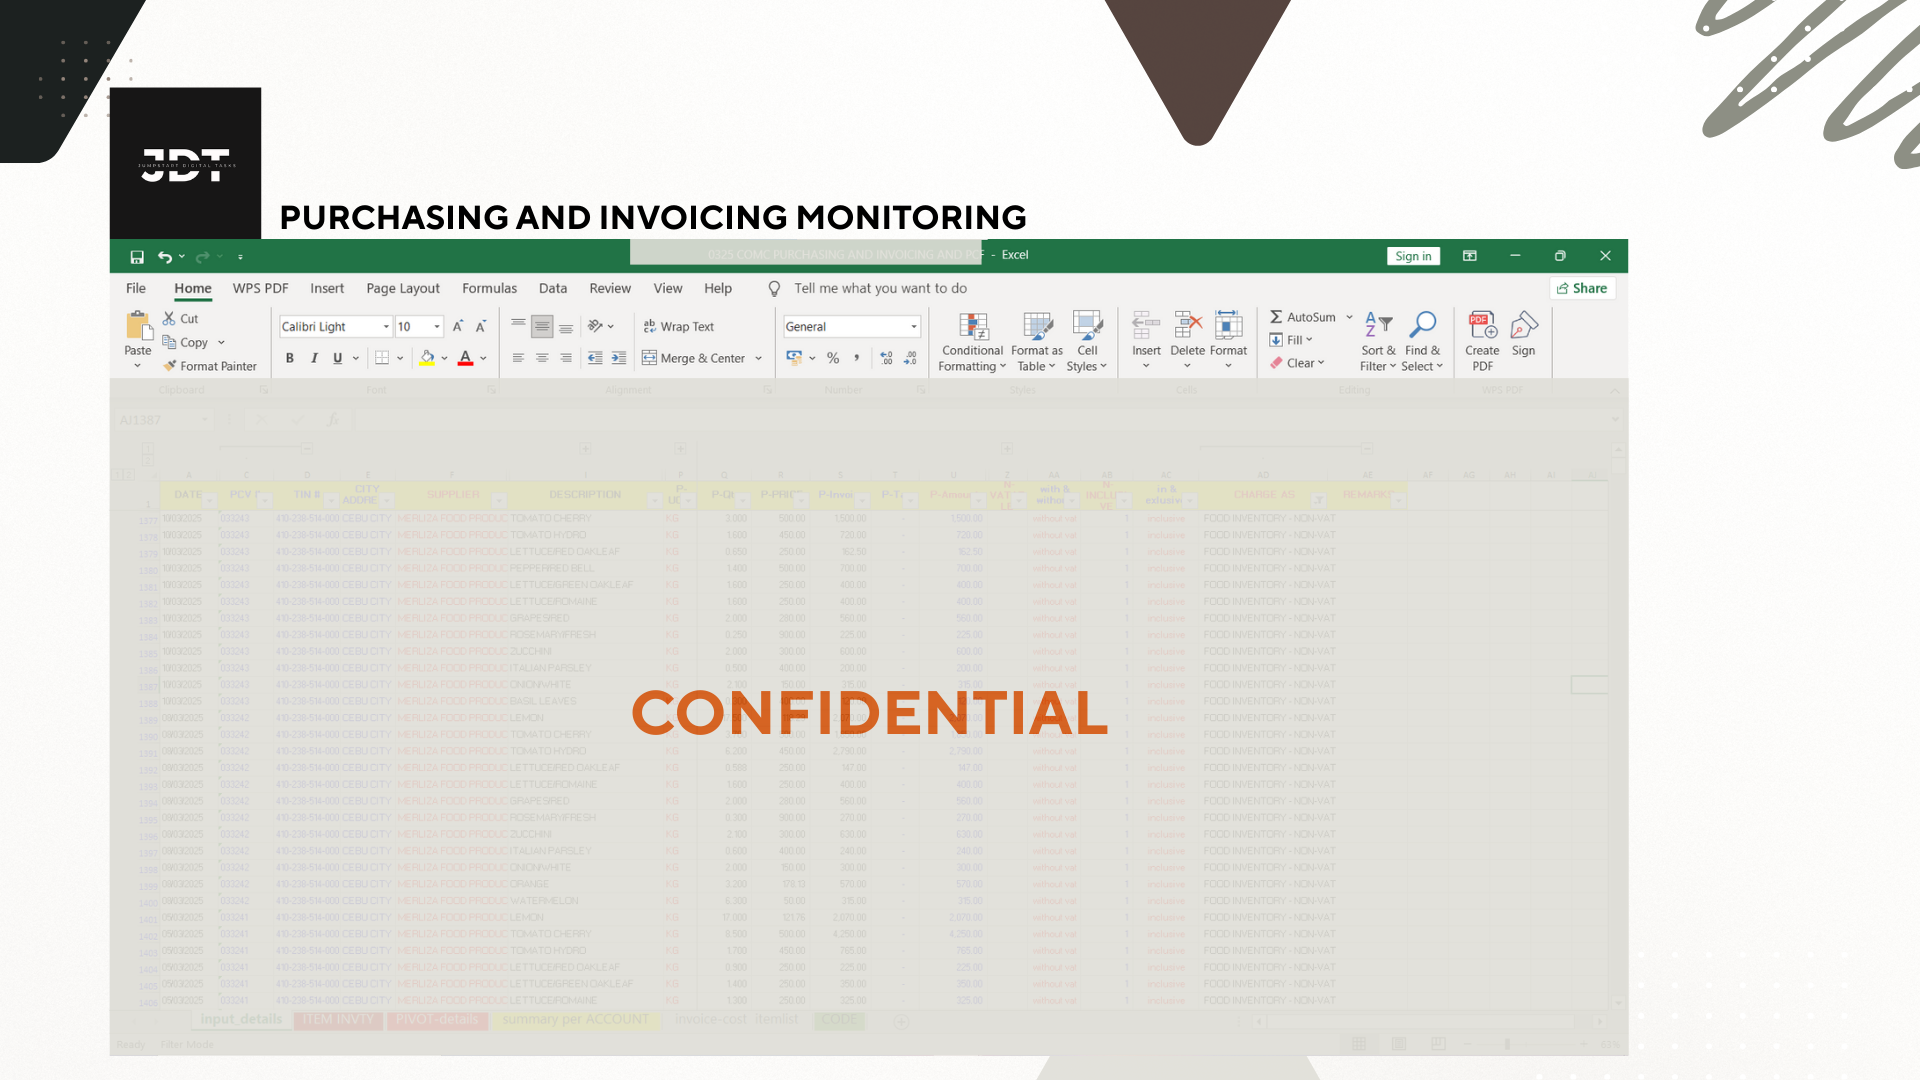This screenshot has width=1920, height=1080.
Task: Click the Save icon in title bar
Action: coord(137,257)
